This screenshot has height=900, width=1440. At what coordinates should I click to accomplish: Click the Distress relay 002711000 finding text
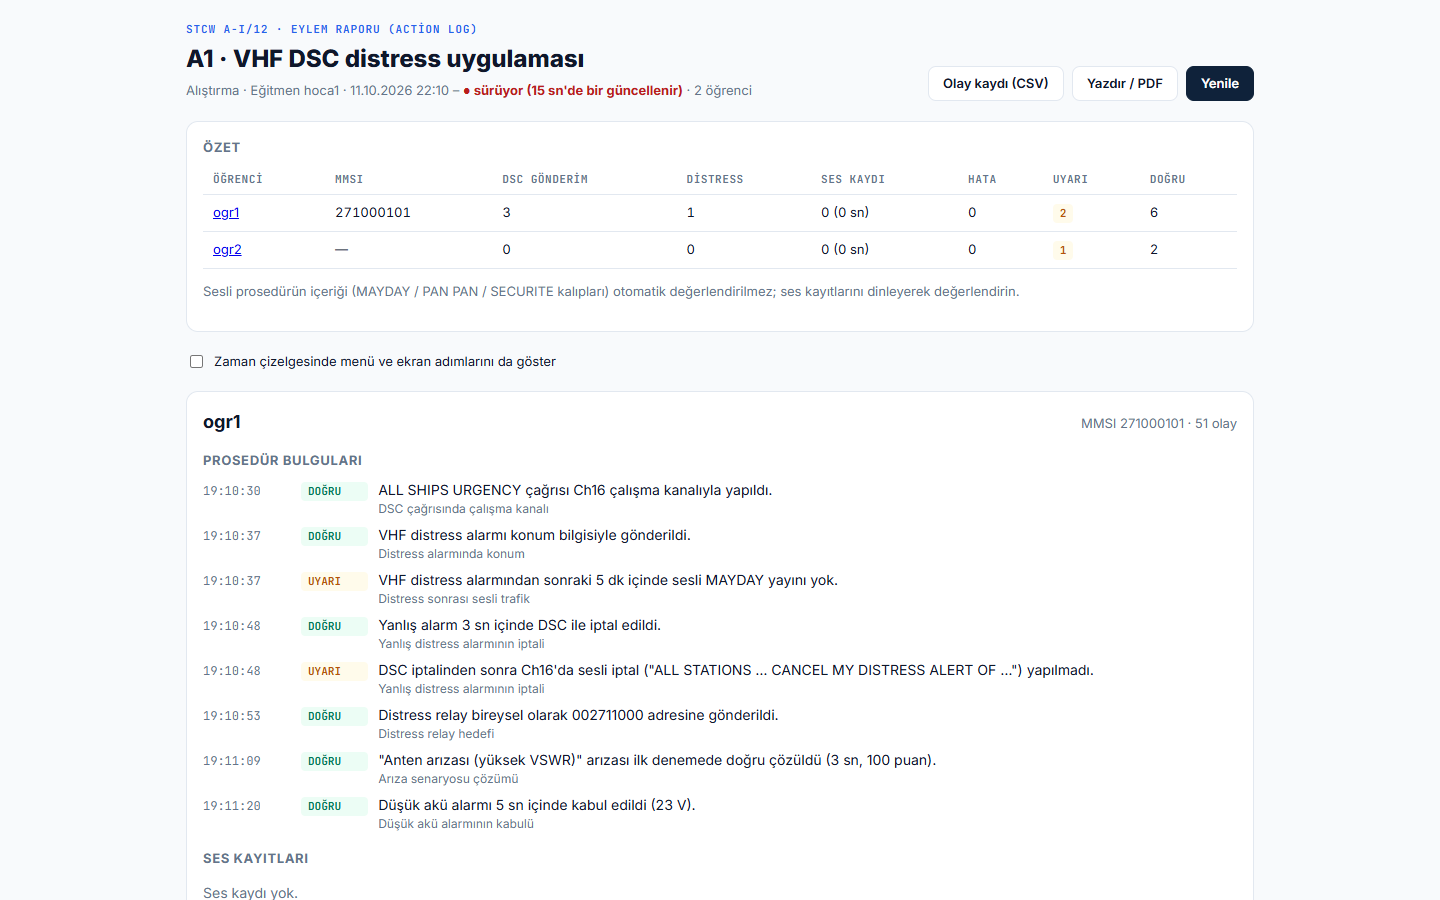tap(578, 715)
